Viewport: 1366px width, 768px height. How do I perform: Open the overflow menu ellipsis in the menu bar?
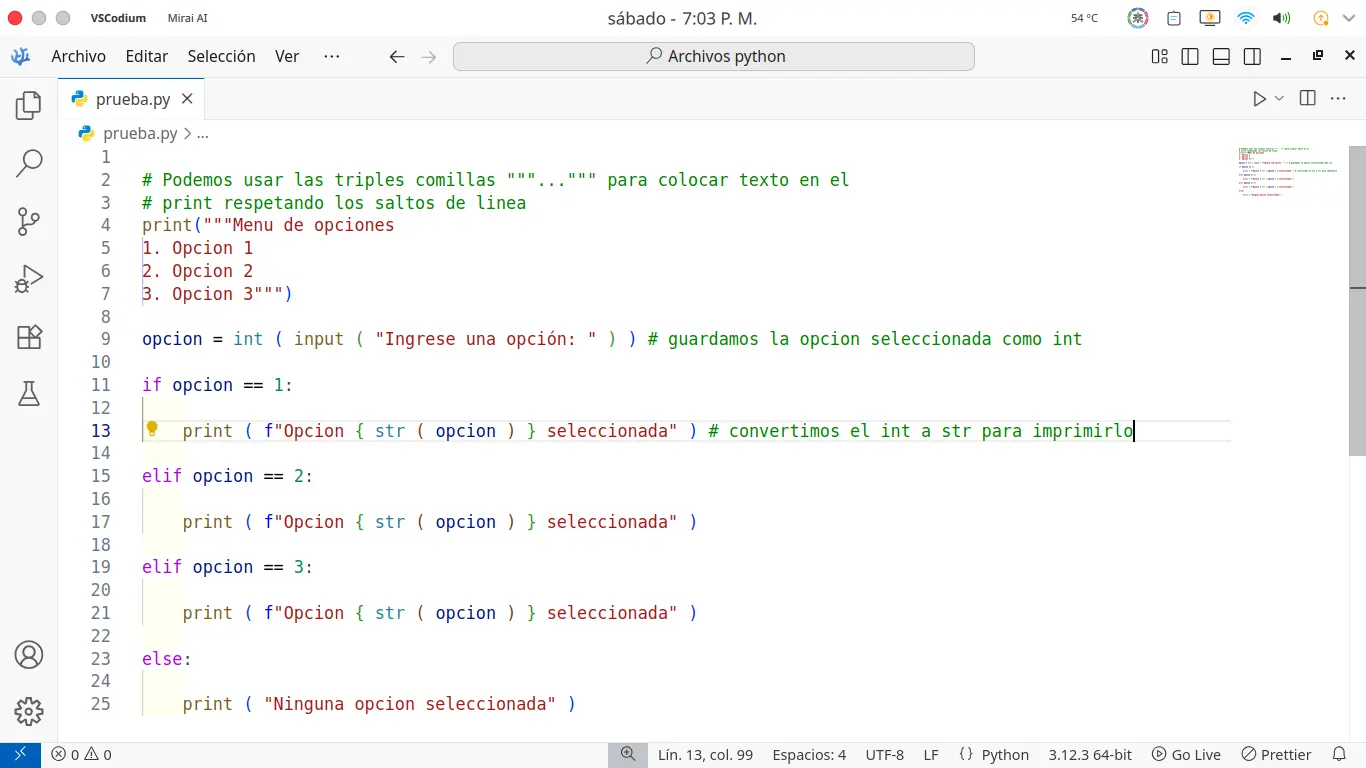coord(332,56)
